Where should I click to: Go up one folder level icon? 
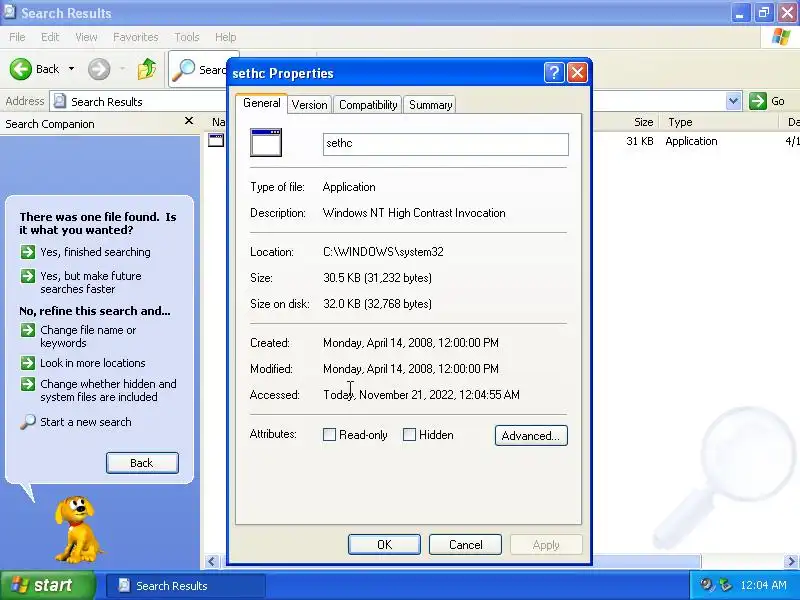[x=146, y=69]
